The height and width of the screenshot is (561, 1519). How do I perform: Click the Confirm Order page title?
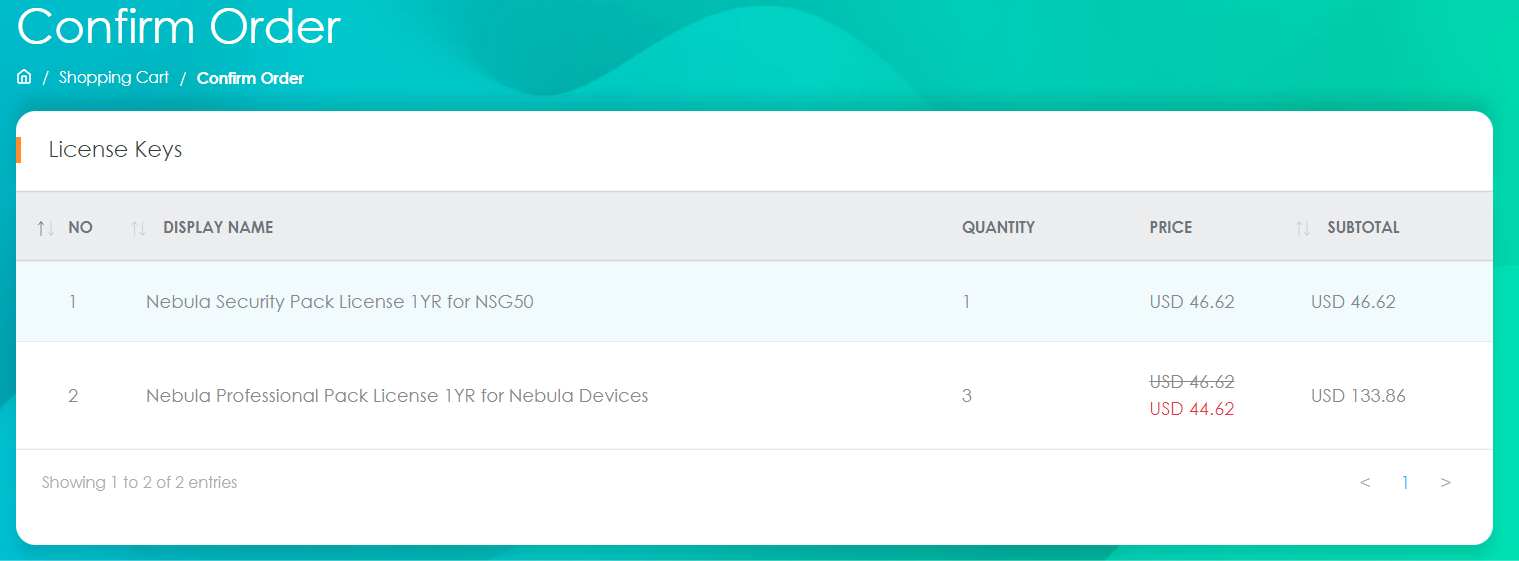pyautogui.click(x=179, y=26)
